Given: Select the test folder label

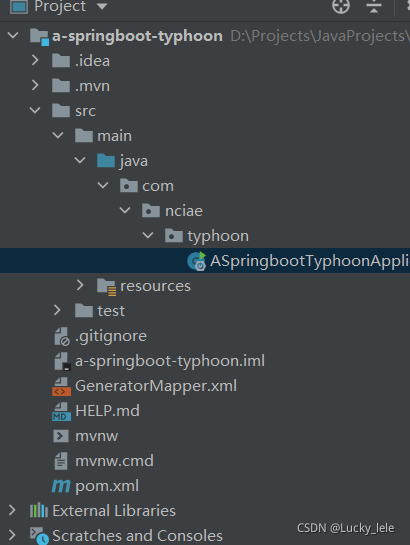Looking at the screenshot, I should pos(111,311).
